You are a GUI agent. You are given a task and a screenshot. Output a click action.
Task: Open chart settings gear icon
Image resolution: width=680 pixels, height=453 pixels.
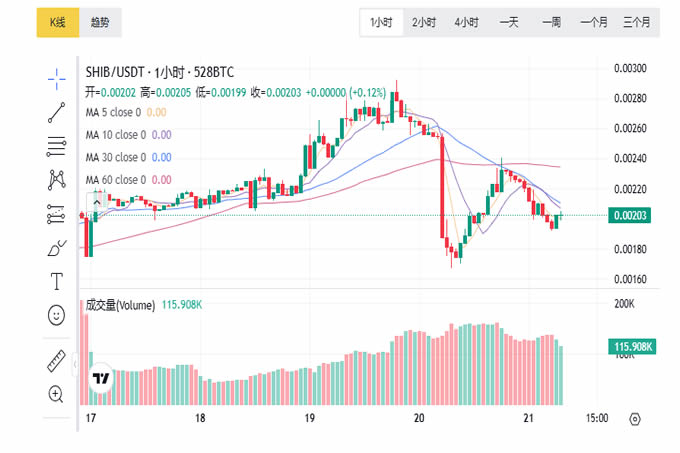click(x=635, y=419)
